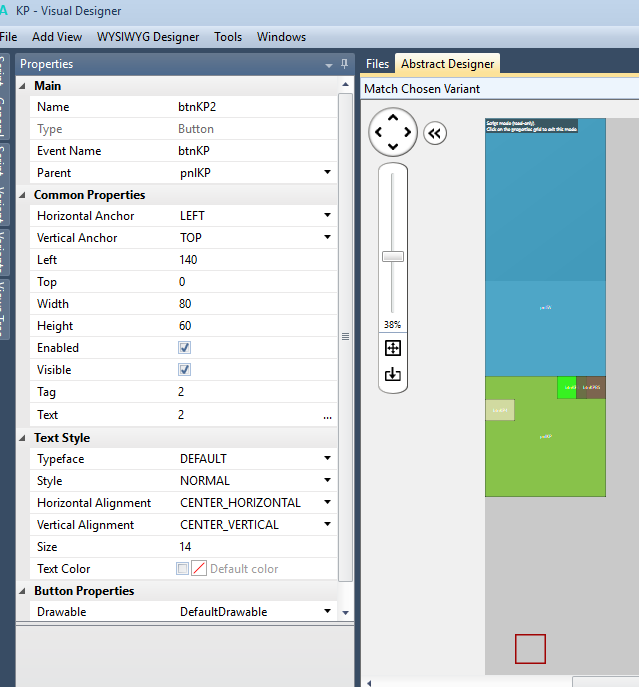
Task: Toggle Text Color default checkbox
Action: (x=182, y=569)
